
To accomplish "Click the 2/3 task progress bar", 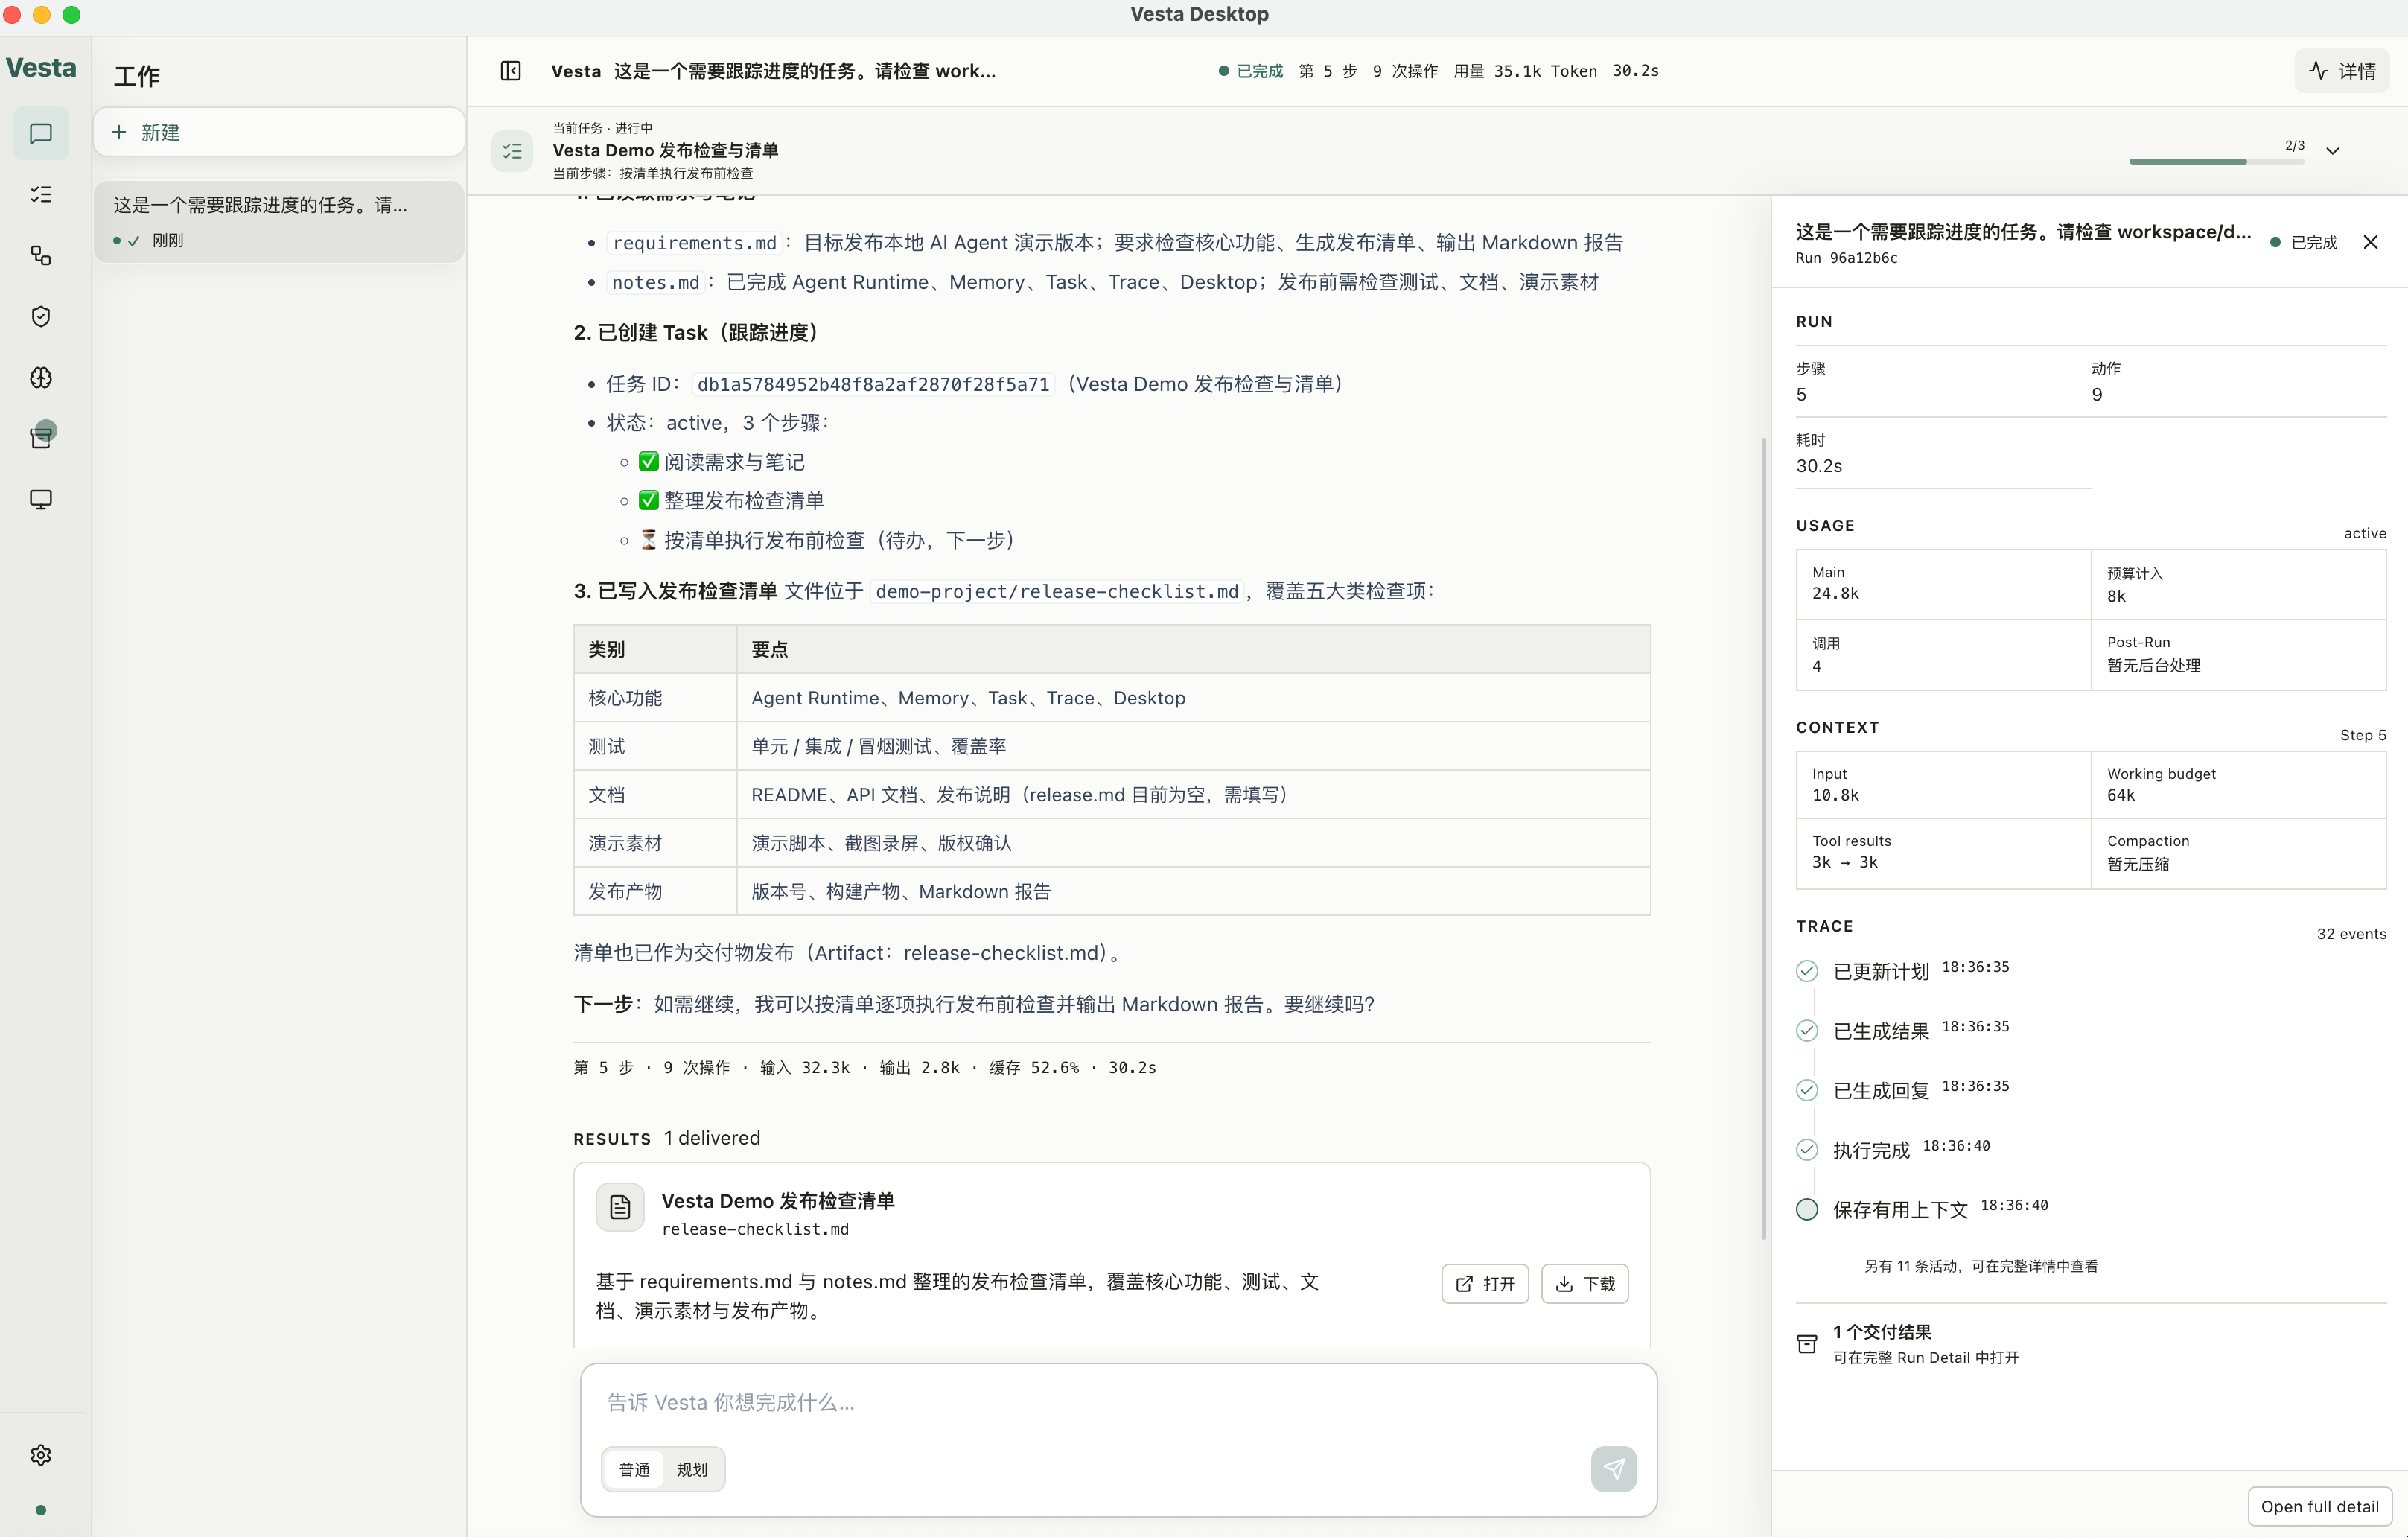I will [x=2217, y=161].
